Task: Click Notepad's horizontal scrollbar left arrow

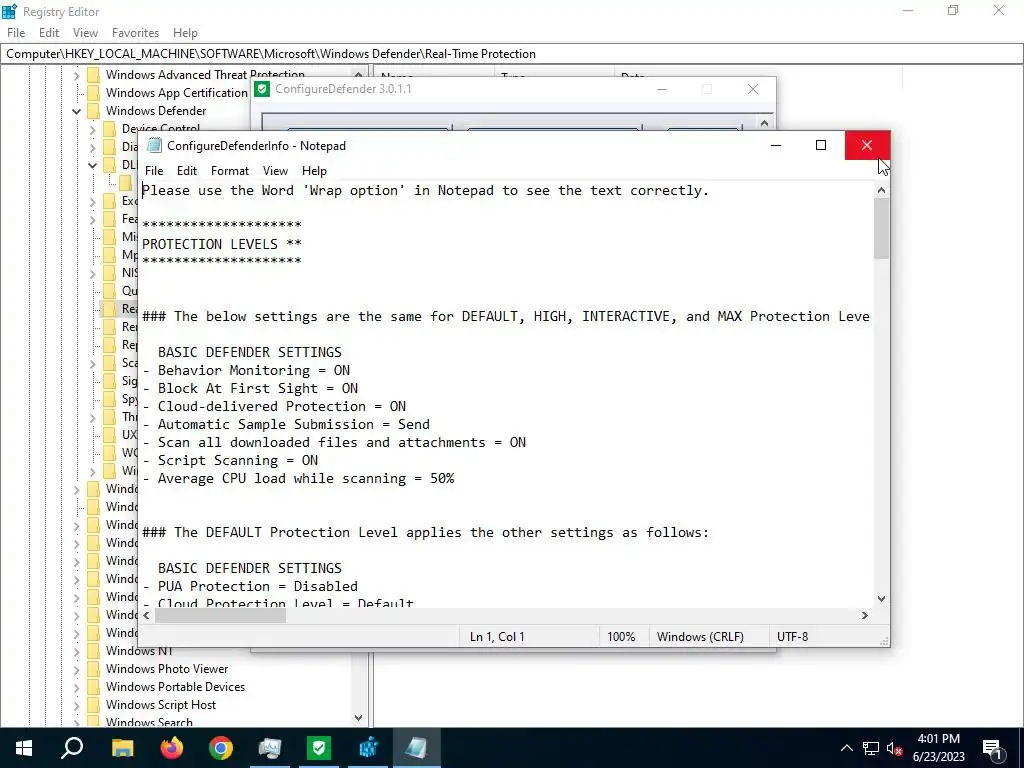Action: (x=147, y=615)
